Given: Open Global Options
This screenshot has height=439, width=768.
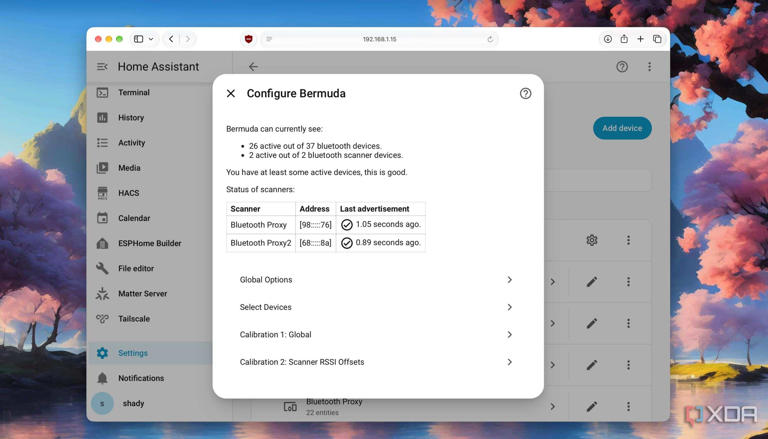Looking at the screenshot, I should 378,280.
